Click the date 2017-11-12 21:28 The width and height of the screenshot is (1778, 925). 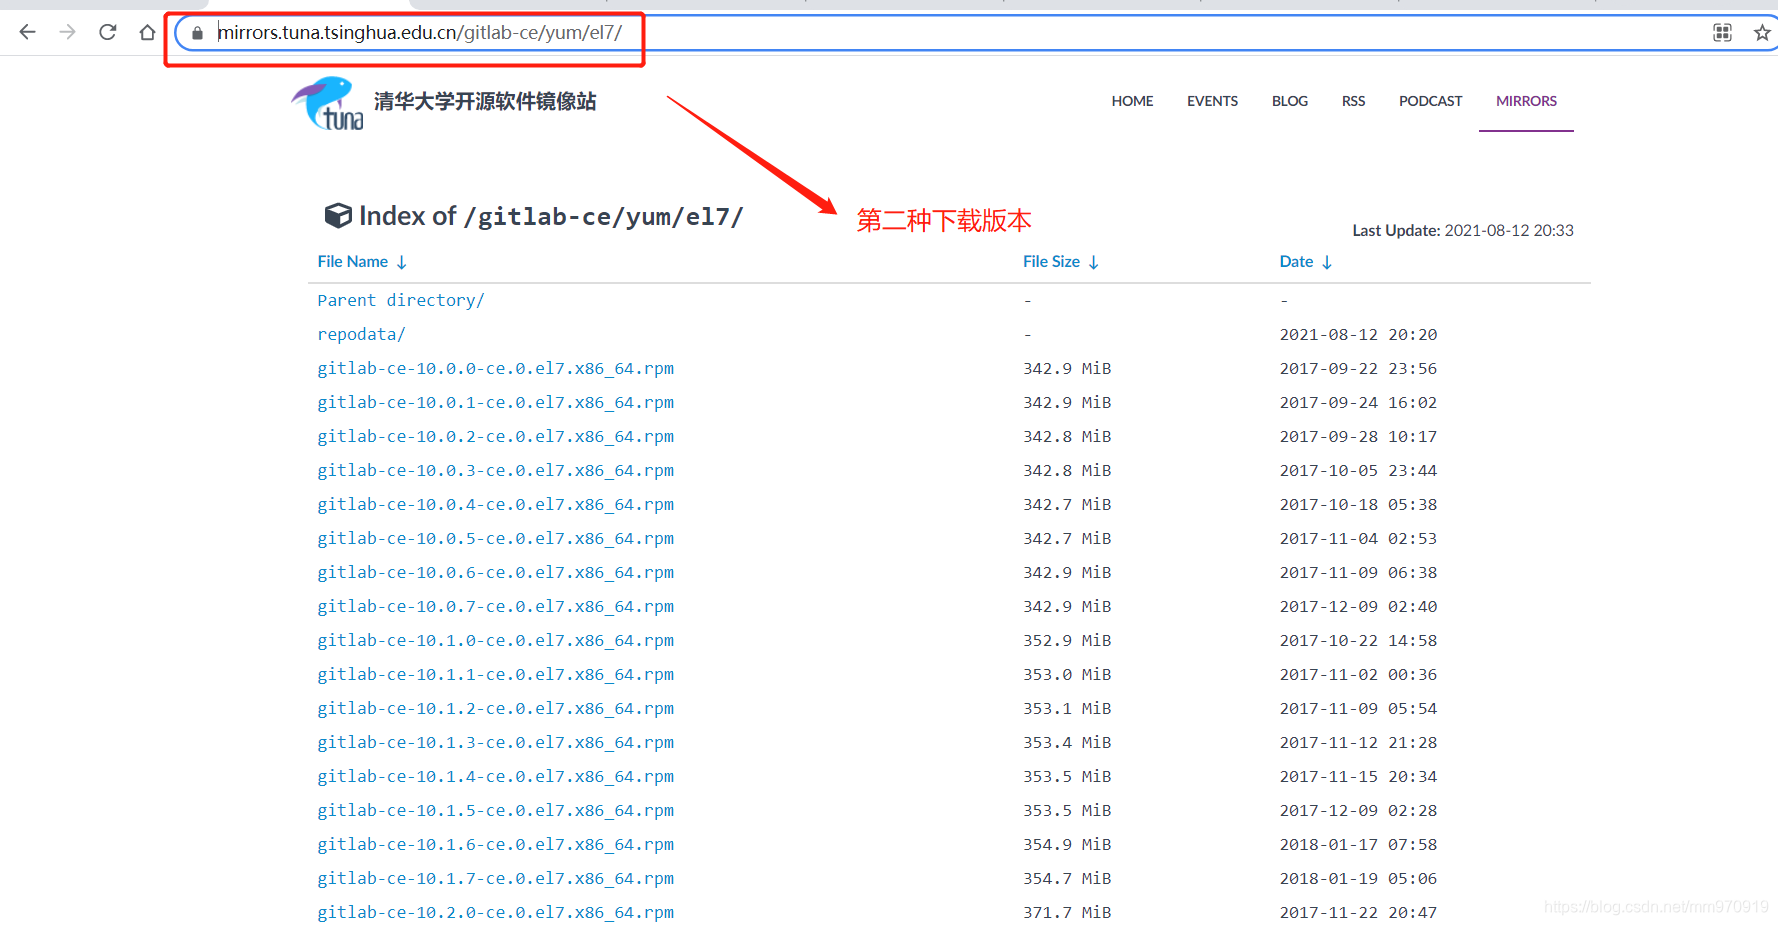[1358, 742]
